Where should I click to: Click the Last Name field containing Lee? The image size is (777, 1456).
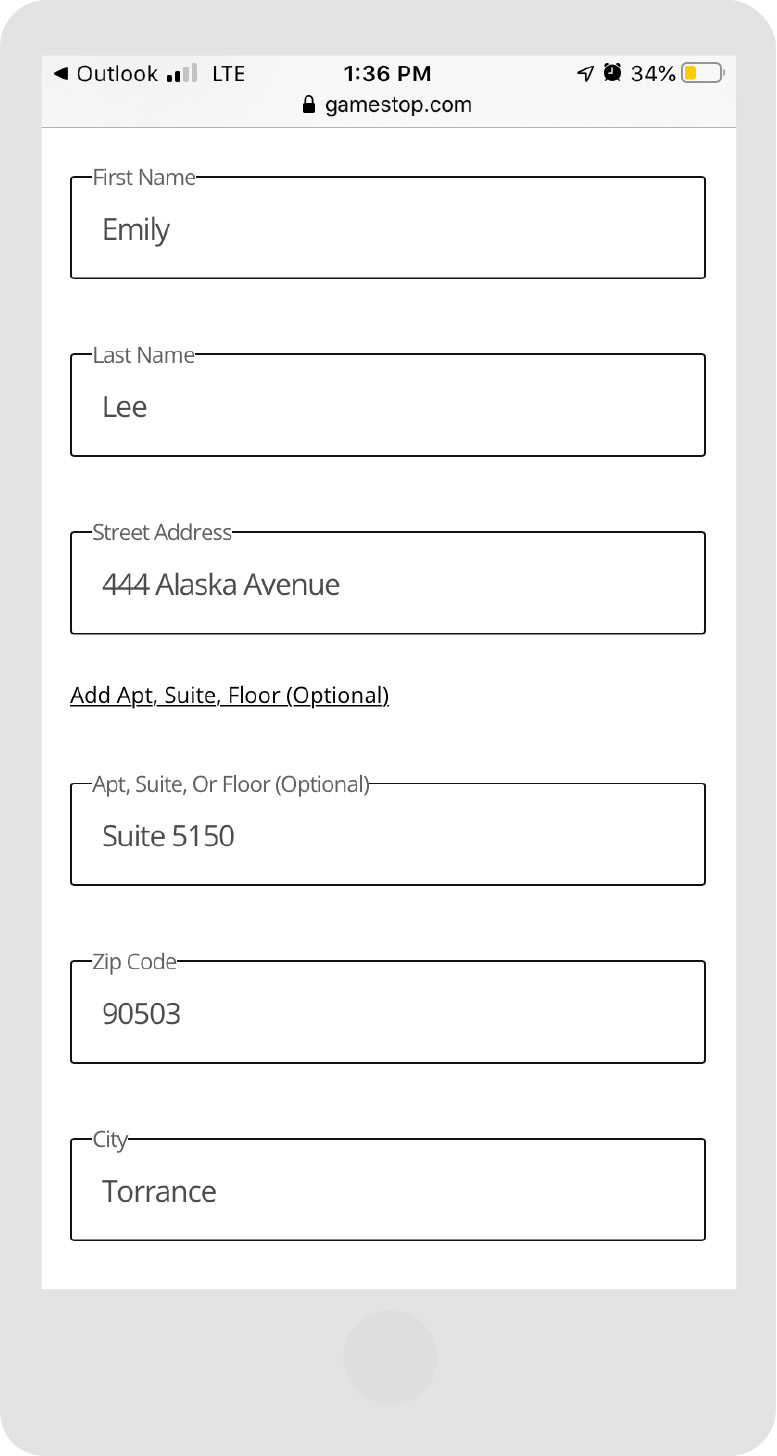pyautogui.click(x=388, y=405)
